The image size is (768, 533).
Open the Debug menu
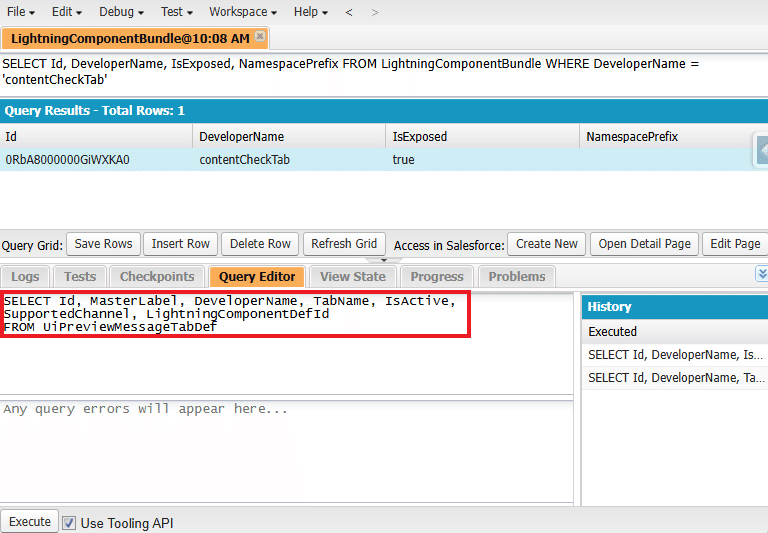click(121, 12)
